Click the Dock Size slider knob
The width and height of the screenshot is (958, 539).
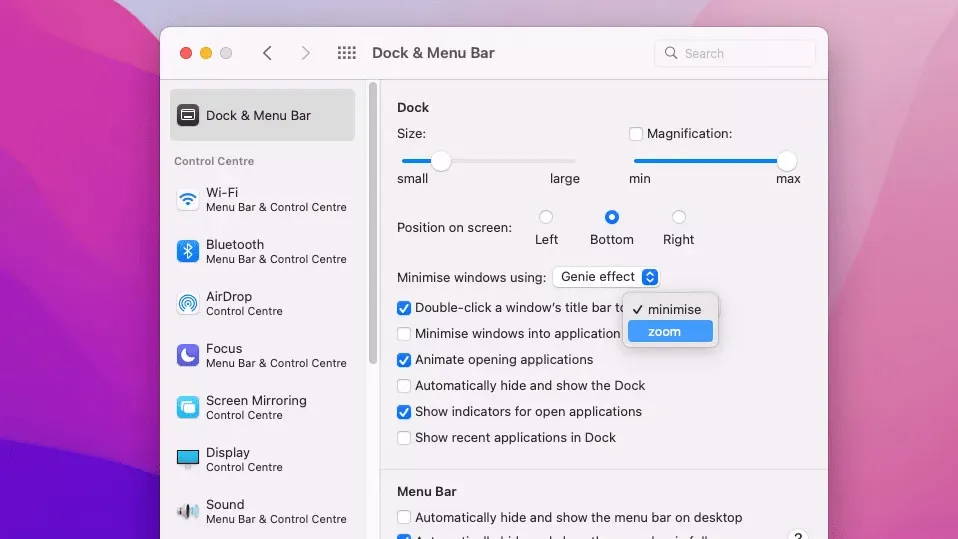[x=441, y=161]
